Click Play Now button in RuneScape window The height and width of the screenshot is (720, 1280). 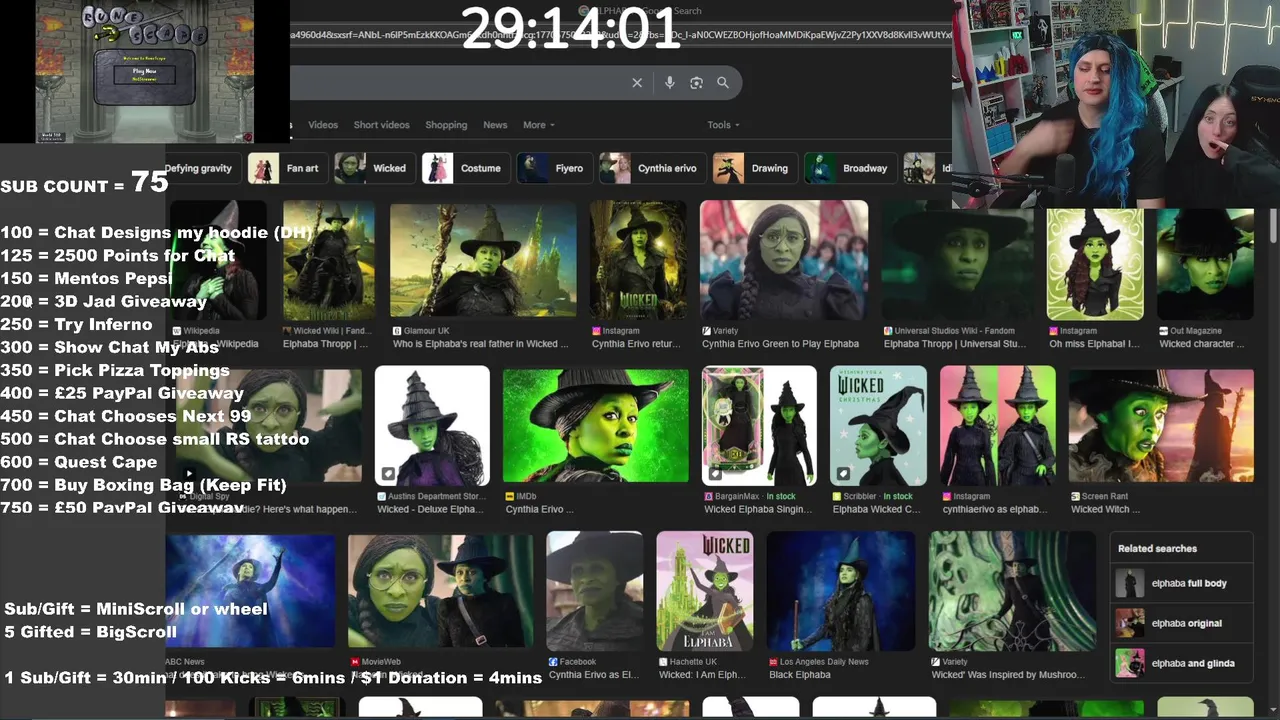[x=144, y=74]
